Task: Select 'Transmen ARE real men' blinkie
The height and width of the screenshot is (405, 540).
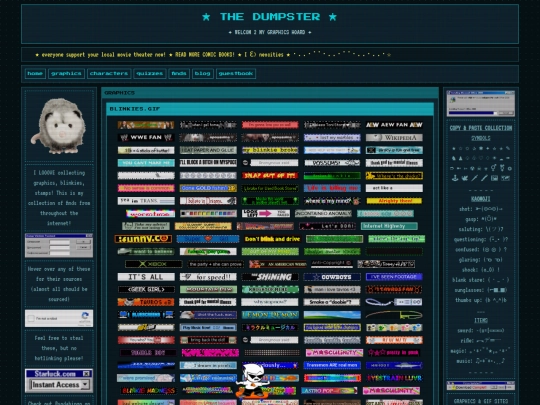Action: (332, 365)
